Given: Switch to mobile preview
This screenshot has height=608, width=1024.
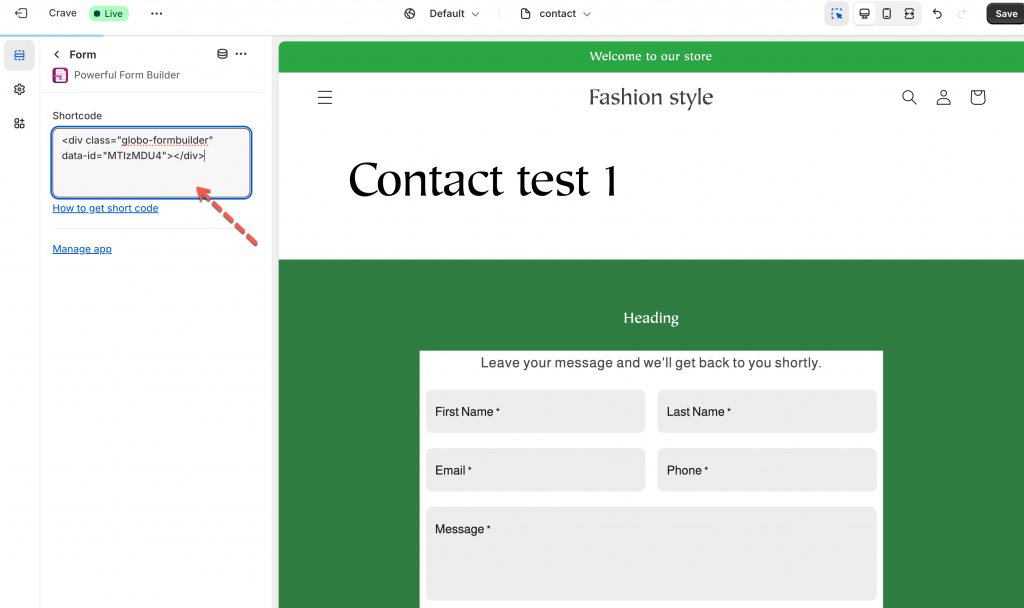Looking at the screenshot, I should coord(886,14).
